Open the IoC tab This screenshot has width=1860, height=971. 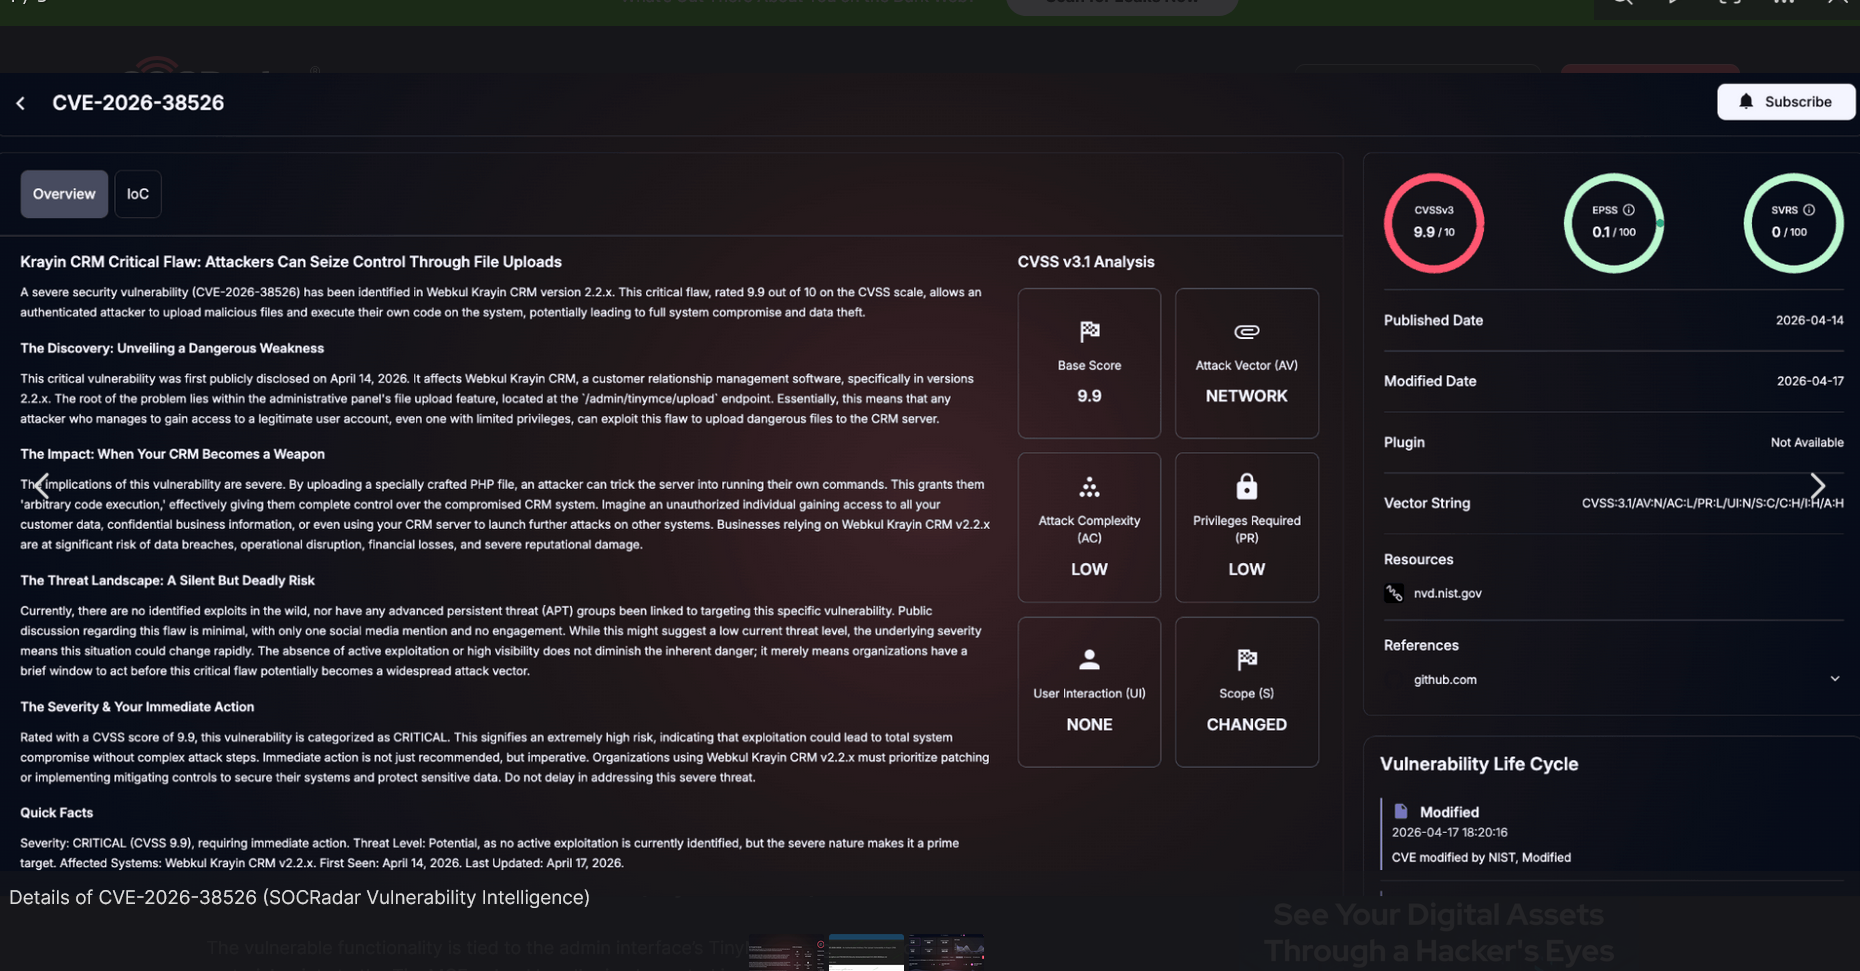tap(138, 194)
